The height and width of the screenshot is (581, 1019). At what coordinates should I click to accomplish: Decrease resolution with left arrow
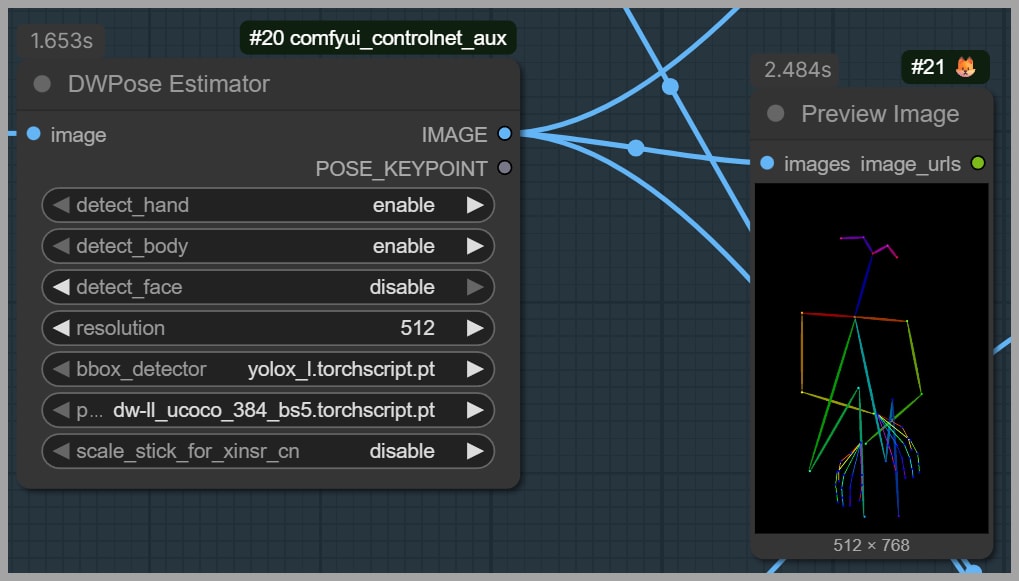61,328
